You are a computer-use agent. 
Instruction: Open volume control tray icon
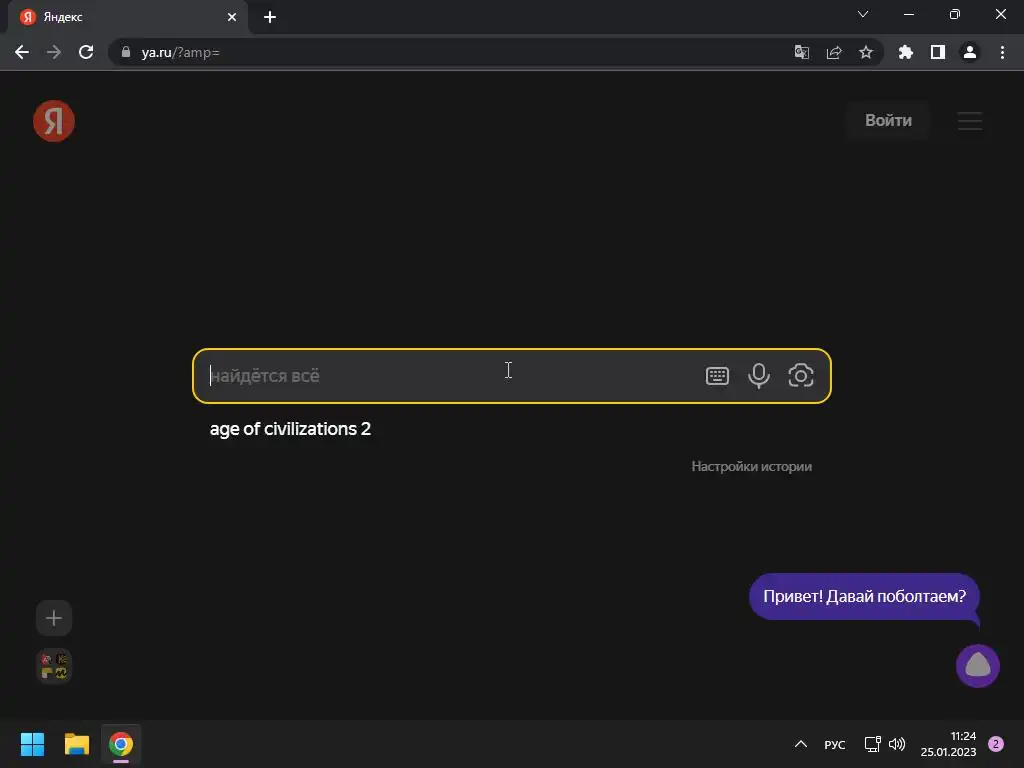pyautogui.click(x=897, y=744)
